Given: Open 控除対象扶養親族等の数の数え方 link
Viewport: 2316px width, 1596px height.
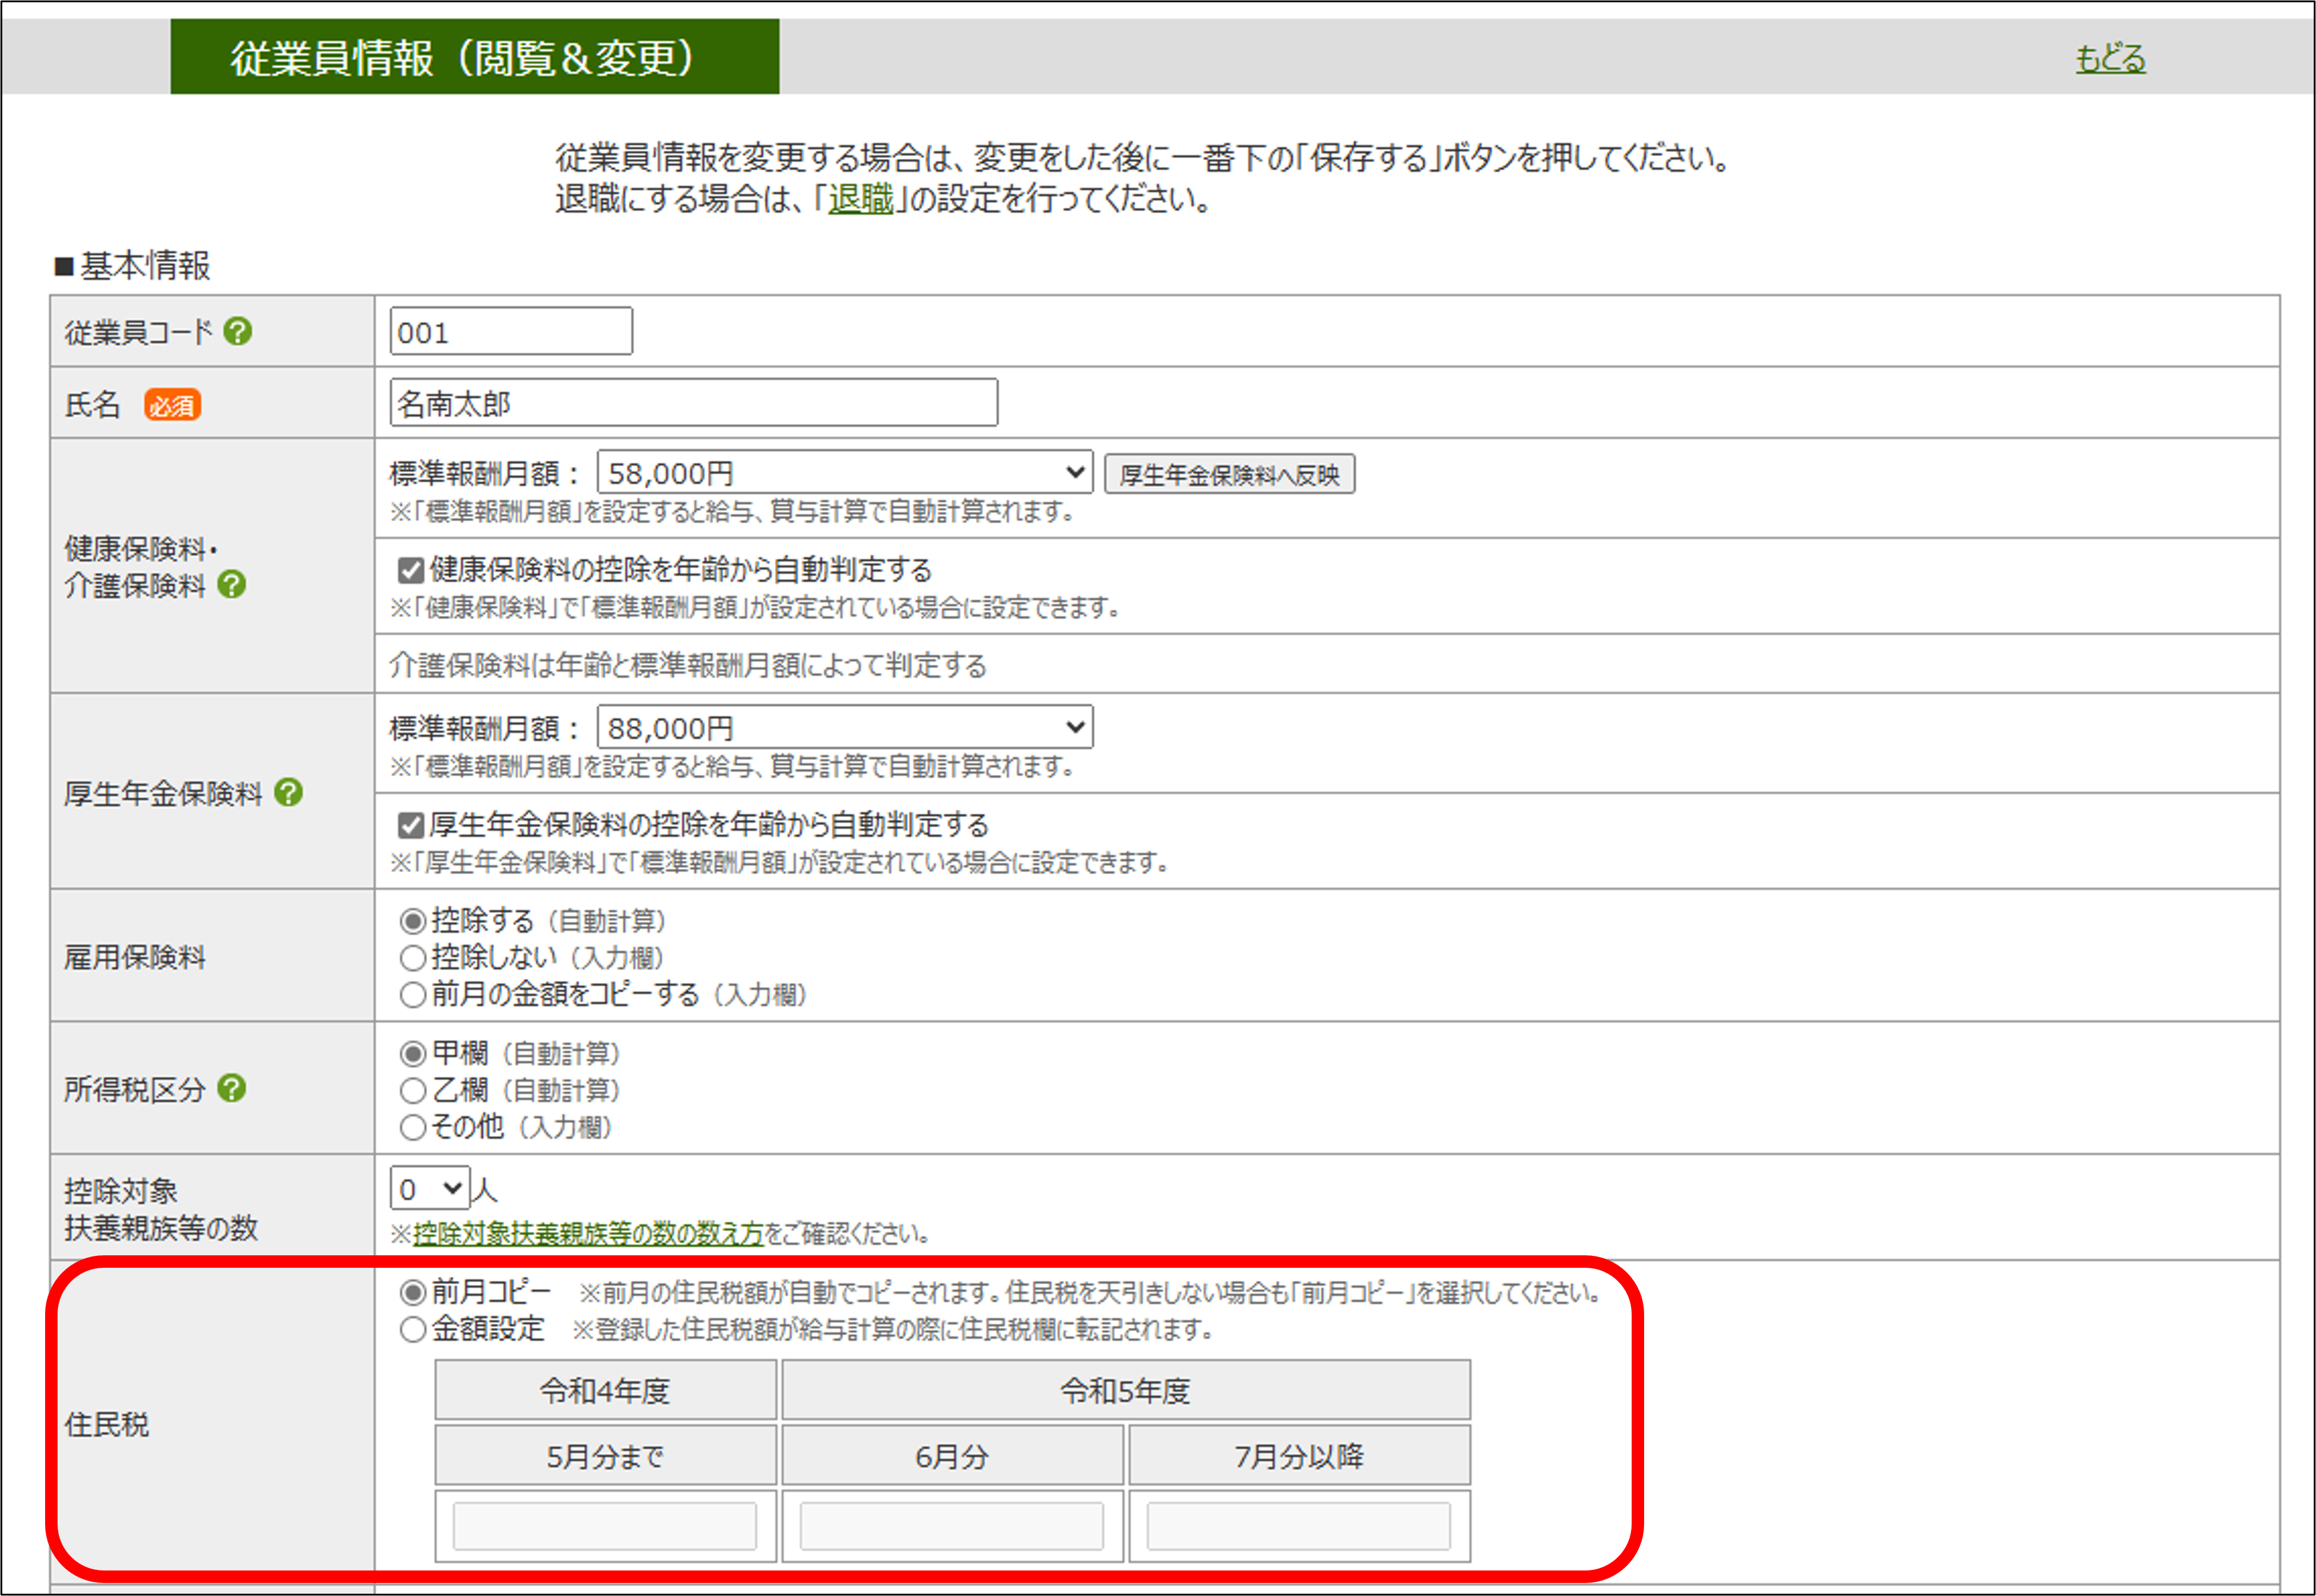Looking at the screenshot, I should point(588,1234).
